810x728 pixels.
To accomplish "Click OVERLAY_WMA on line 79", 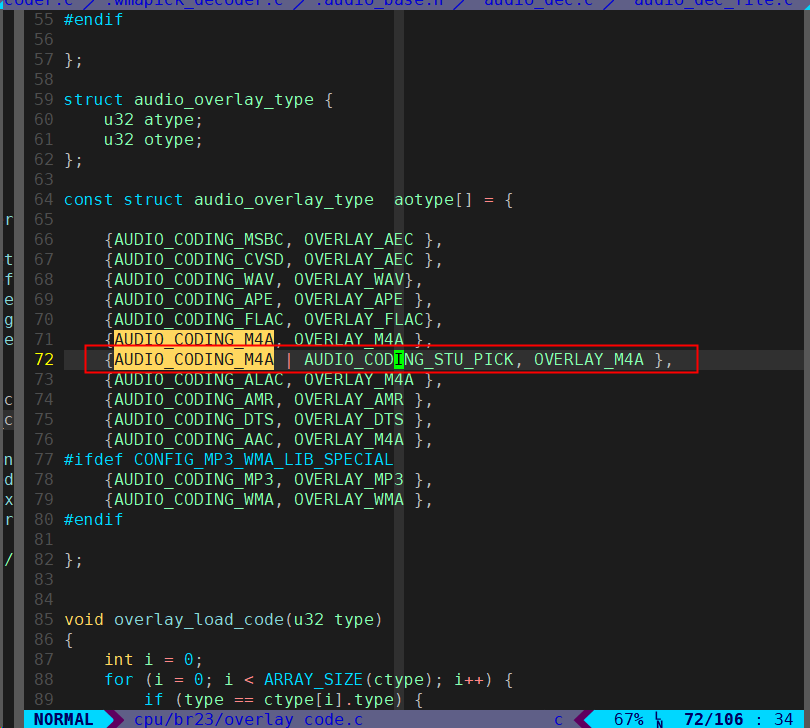I will 349,500.
